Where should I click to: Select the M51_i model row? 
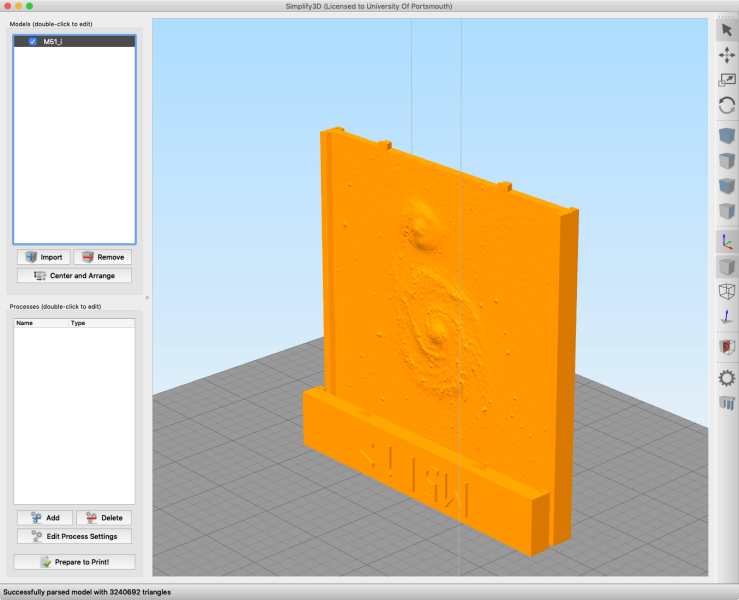pyautogui.click(x=74, y=41)
